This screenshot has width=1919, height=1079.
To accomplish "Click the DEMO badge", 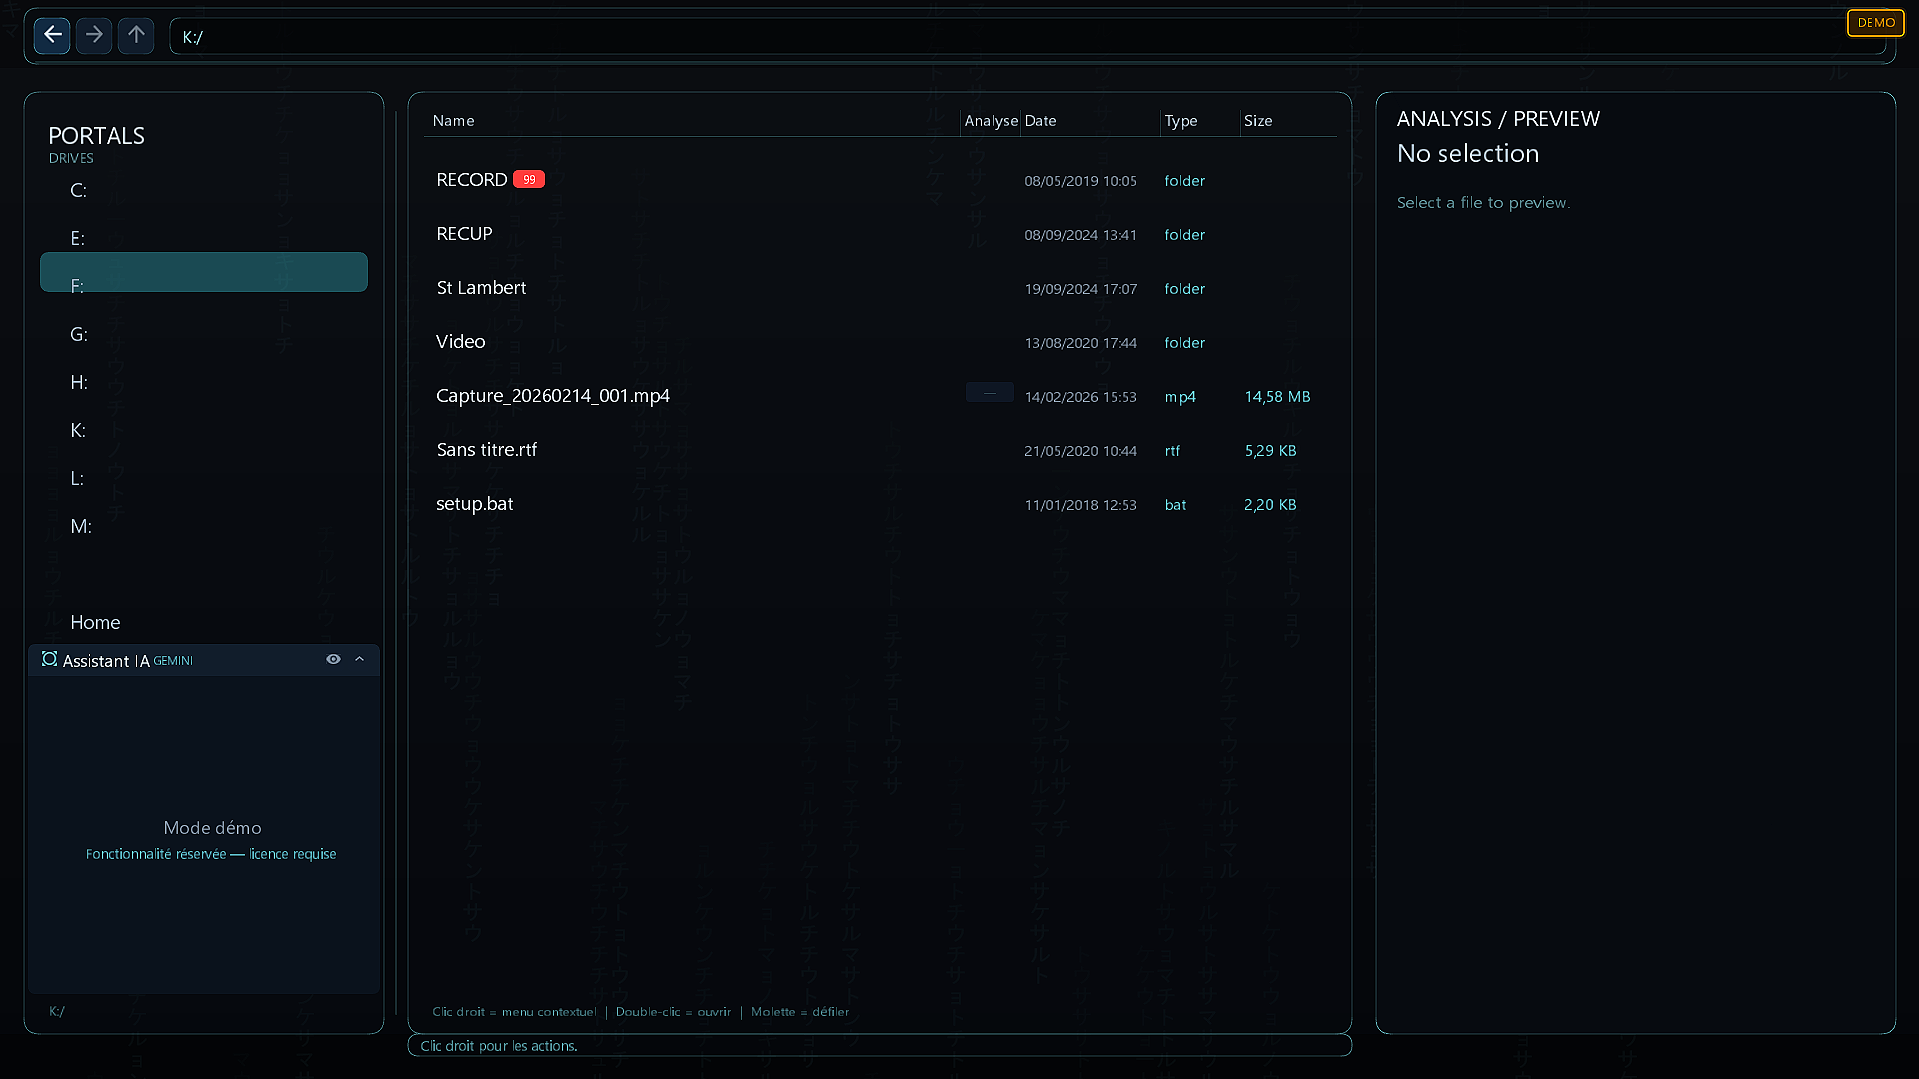I will (x=1875, y=22).
